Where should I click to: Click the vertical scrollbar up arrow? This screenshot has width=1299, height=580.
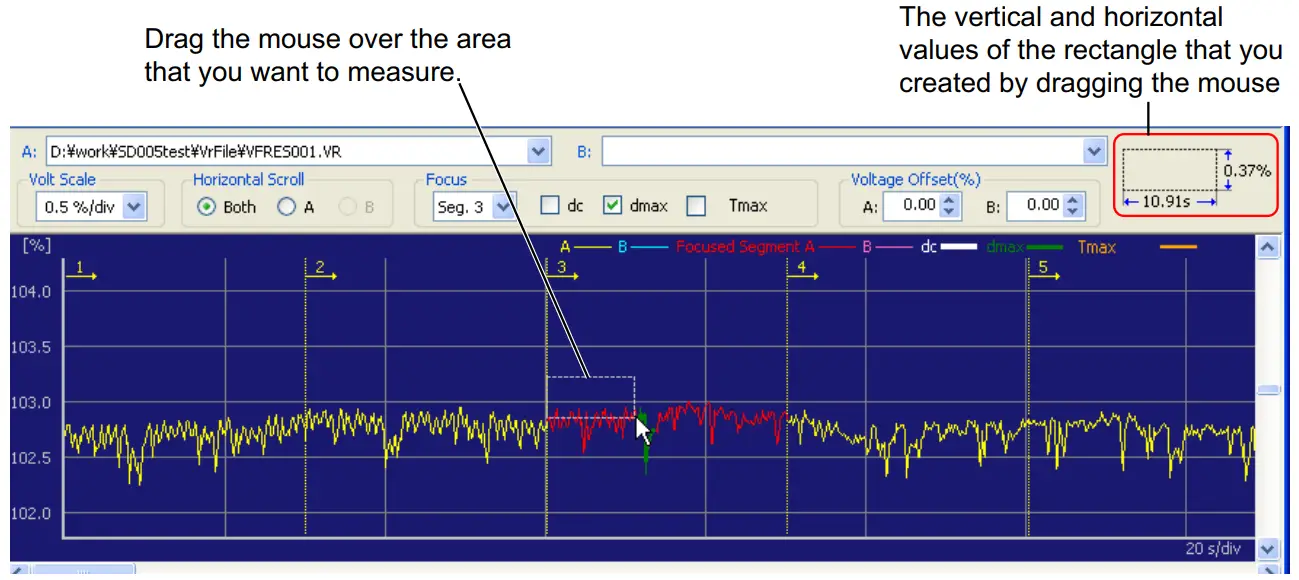(1265, 247)
